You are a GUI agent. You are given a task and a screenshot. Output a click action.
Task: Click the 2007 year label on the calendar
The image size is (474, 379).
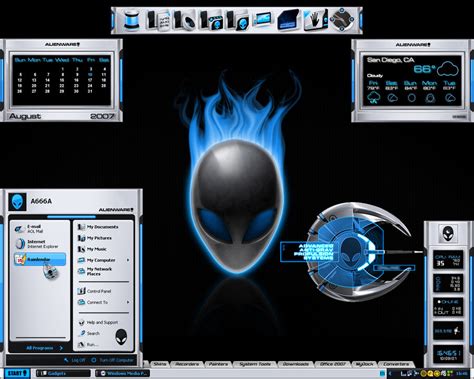point(102,116)
